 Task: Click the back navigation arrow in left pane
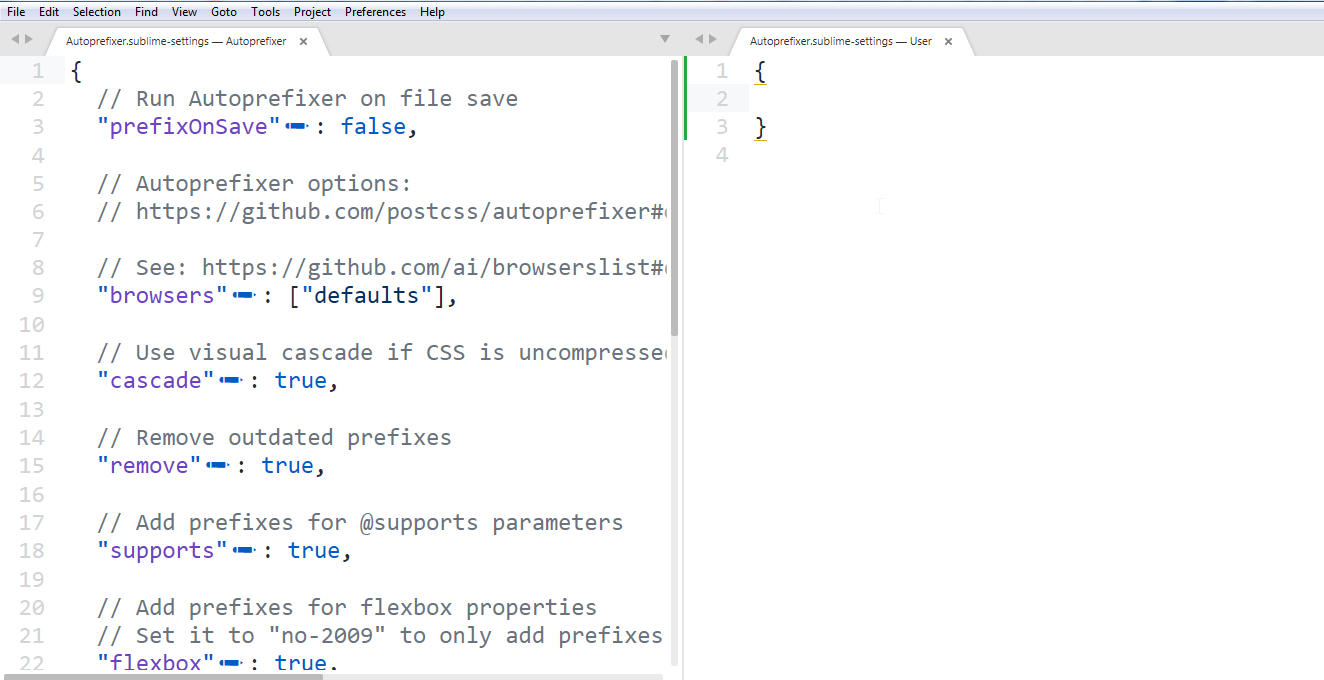click(x=14, y=38)
